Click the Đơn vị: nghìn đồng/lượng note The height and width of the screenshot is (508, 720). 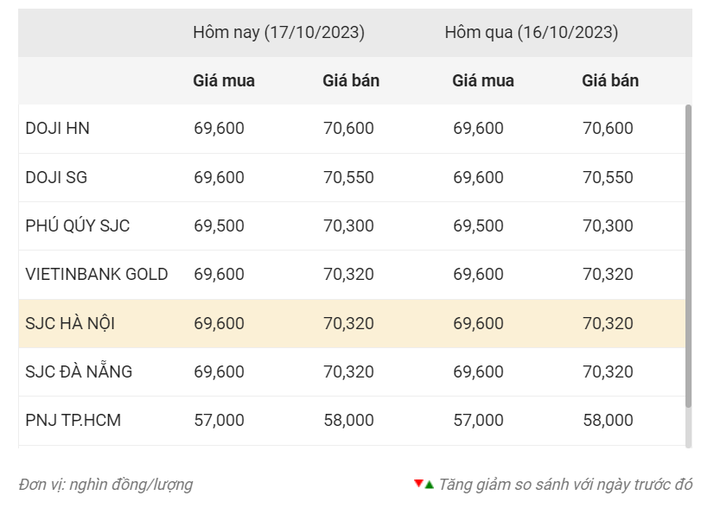click(x=106, y=485)
